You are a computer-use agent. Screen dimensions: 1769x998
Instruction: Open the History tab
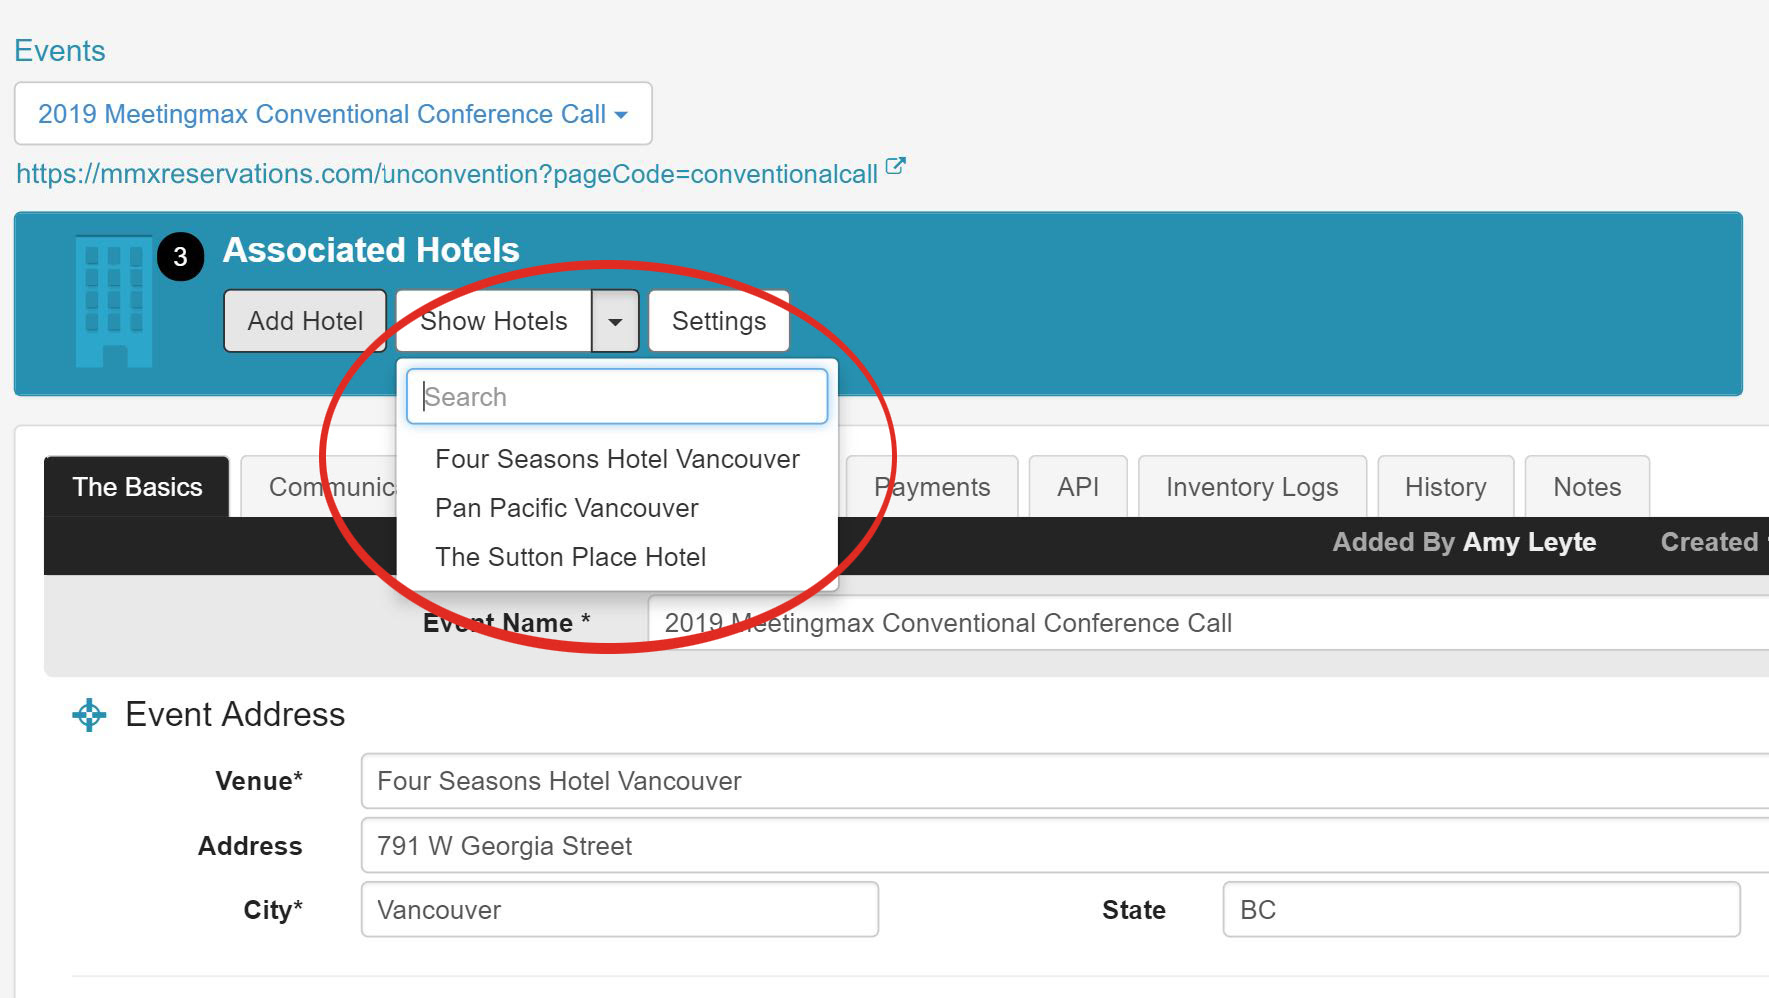[x=1446, y=487]
